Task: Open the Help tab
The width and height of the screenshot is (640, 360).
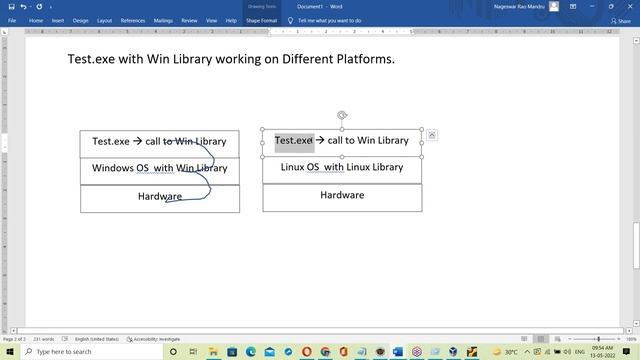Action: [x=231, y=20]
